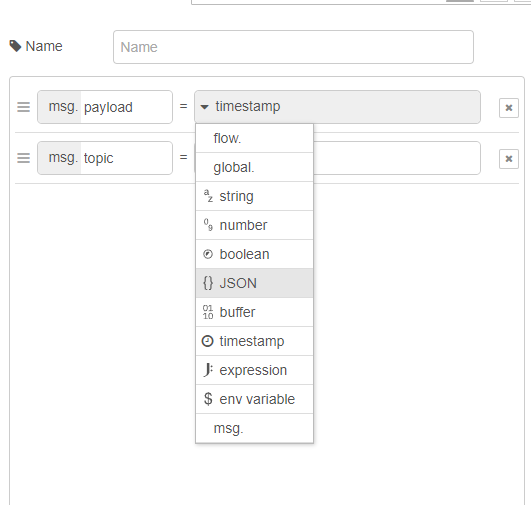Select the global. context option
531x505 pixels.
click(x=254, y=167)
